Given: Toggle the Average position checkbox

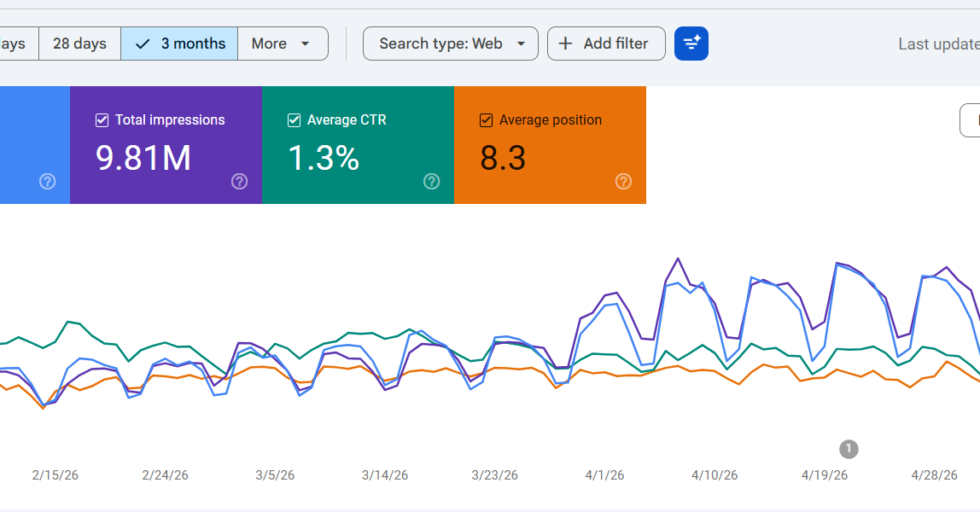Looking at the screenshot, I should coord(486,120).
